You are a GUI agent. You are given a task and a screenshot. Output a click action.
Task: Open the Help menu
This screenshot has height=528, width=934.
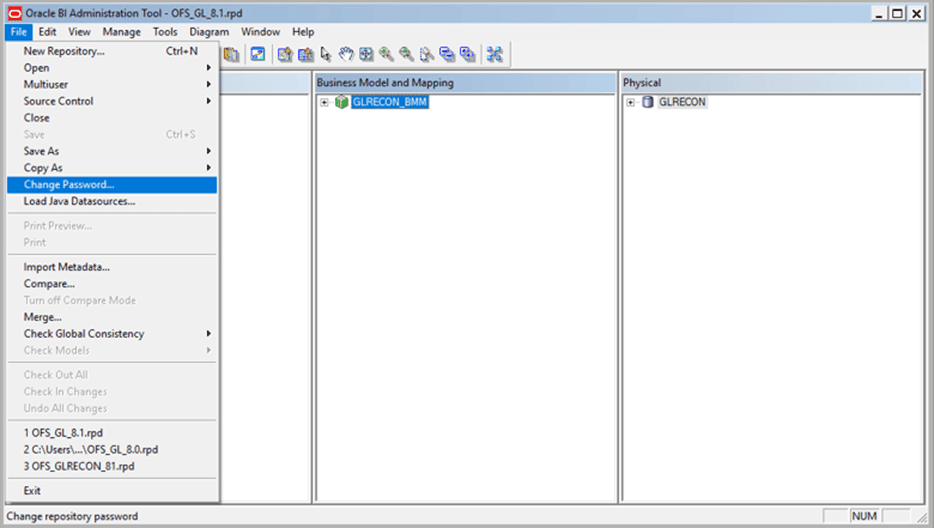click(303, 32)
